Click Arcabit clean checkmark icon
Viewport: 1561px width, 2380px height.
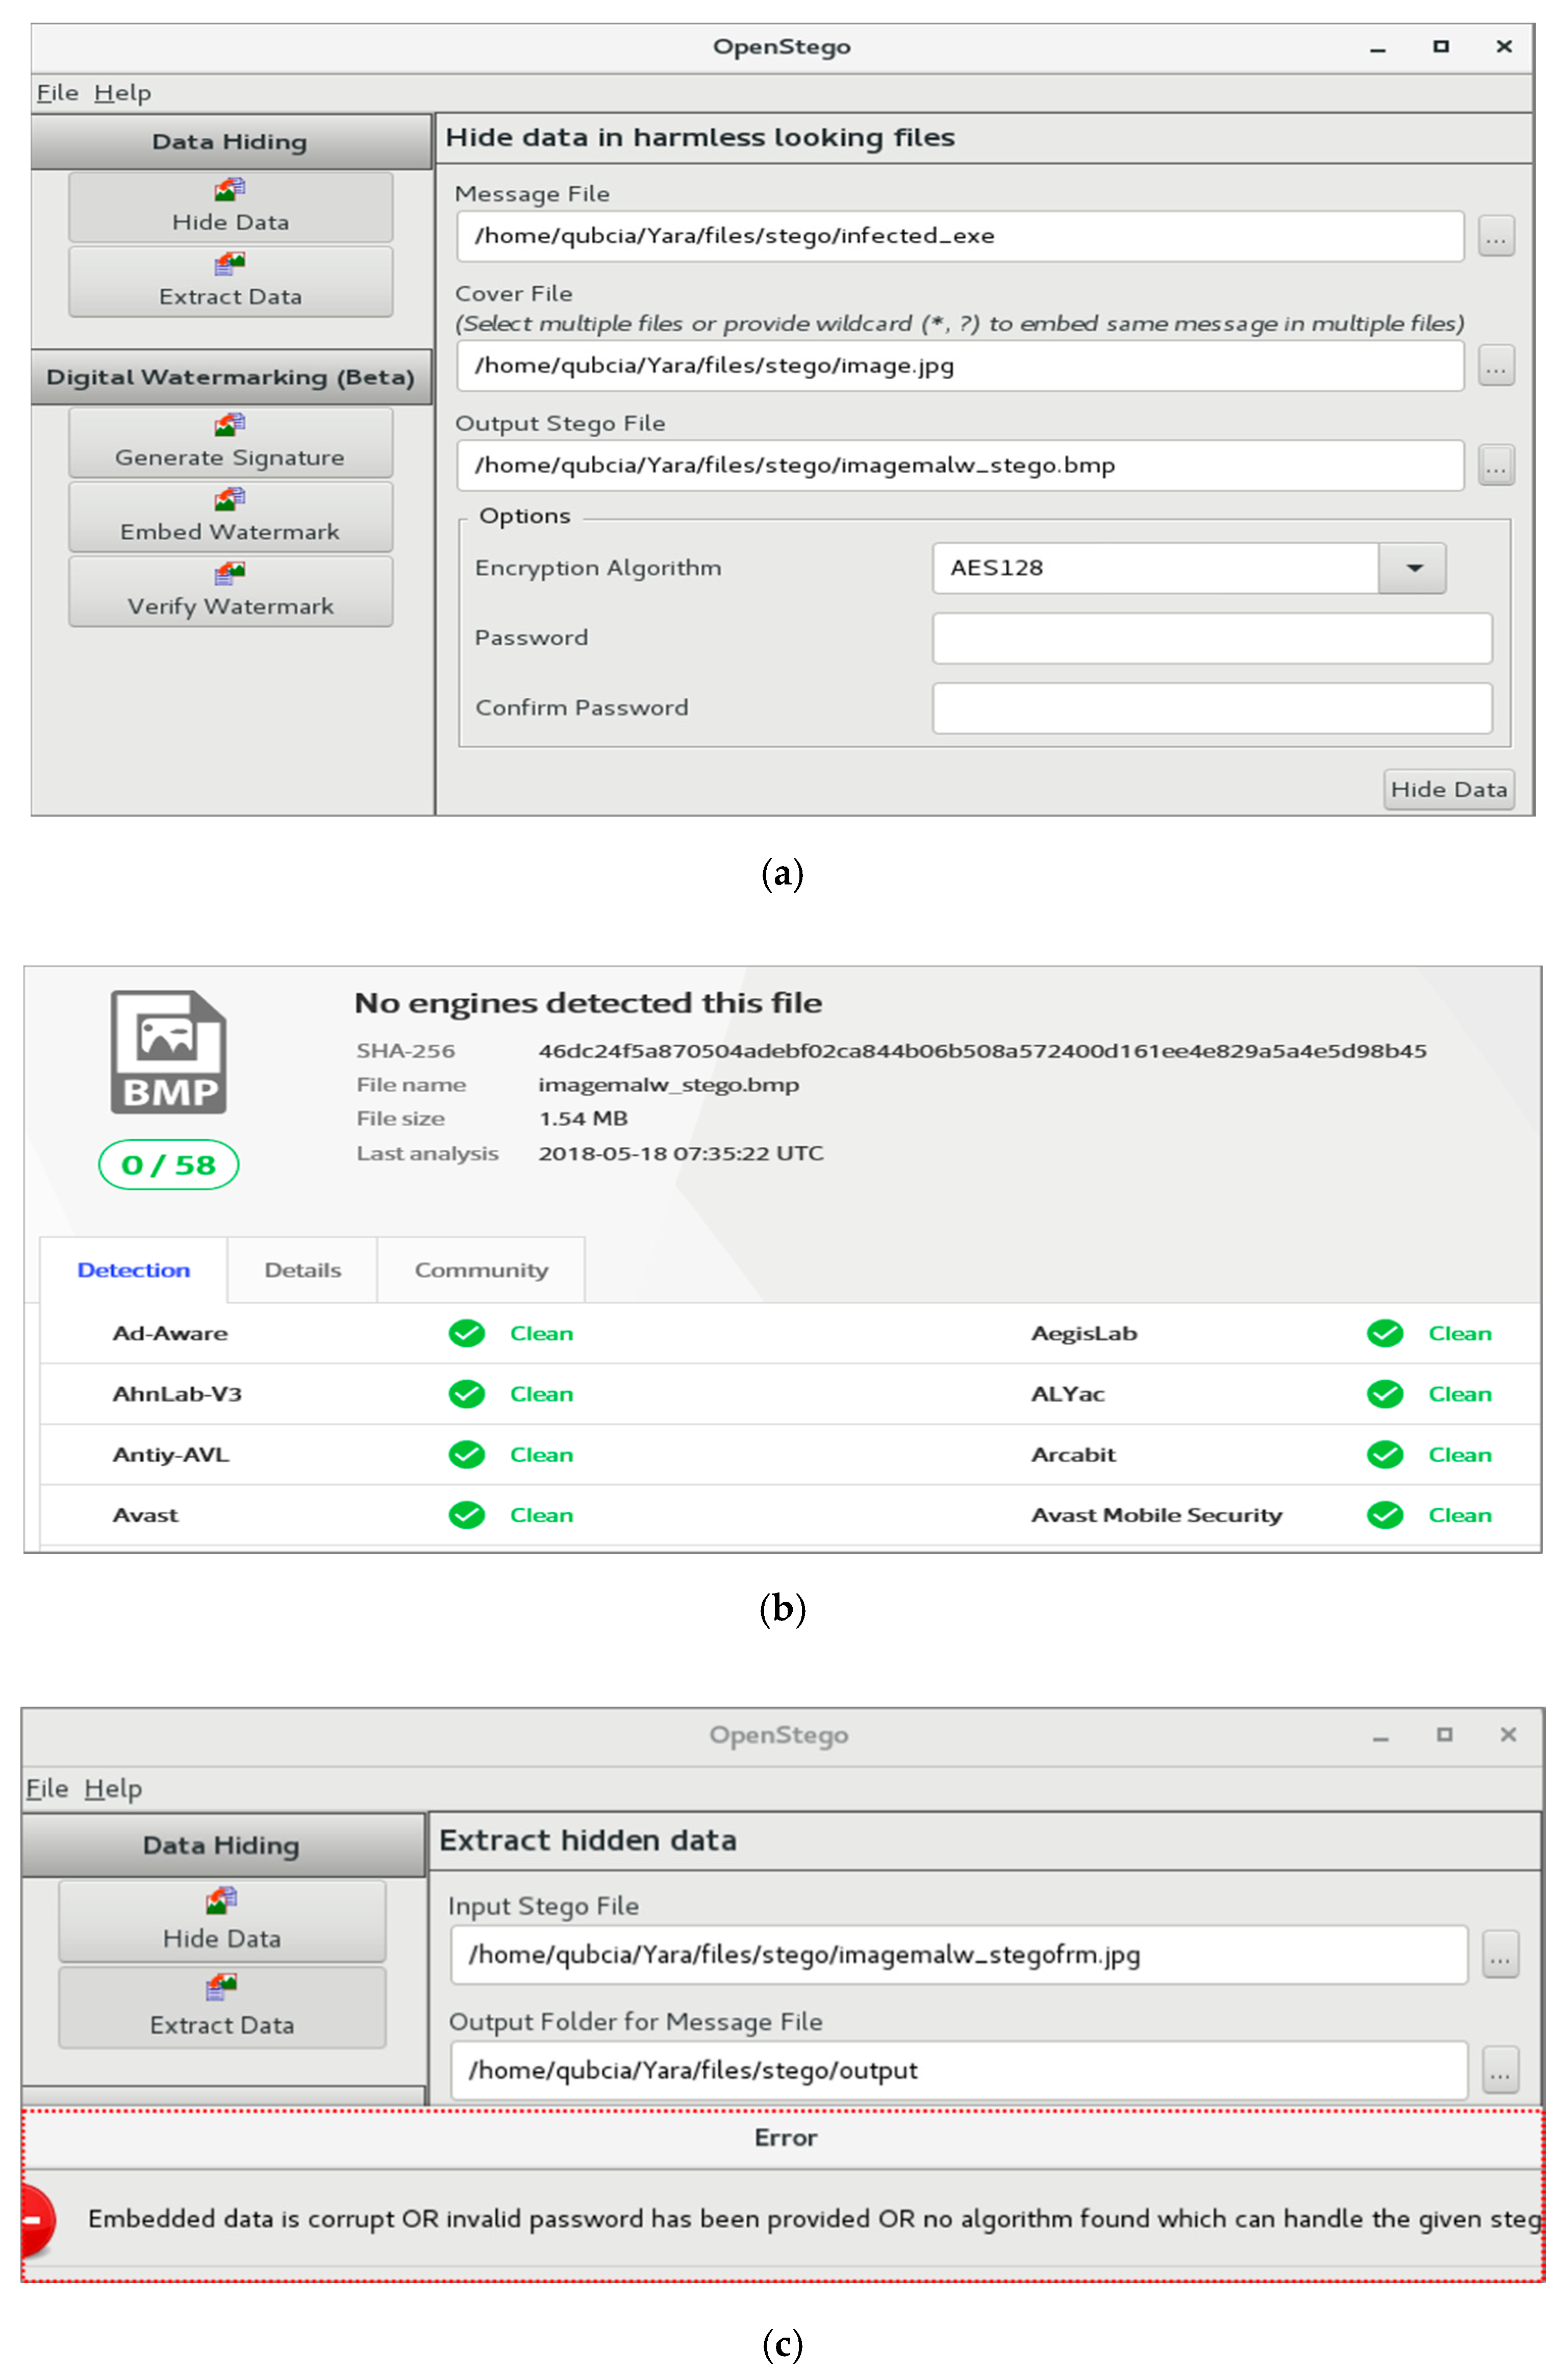[x=1385, y=1454]
